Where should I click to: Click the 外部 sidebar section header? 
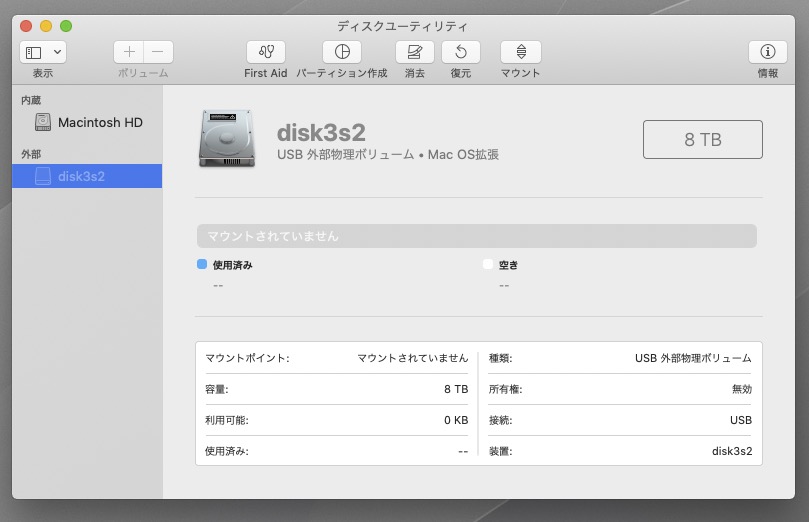pos(31,154)
